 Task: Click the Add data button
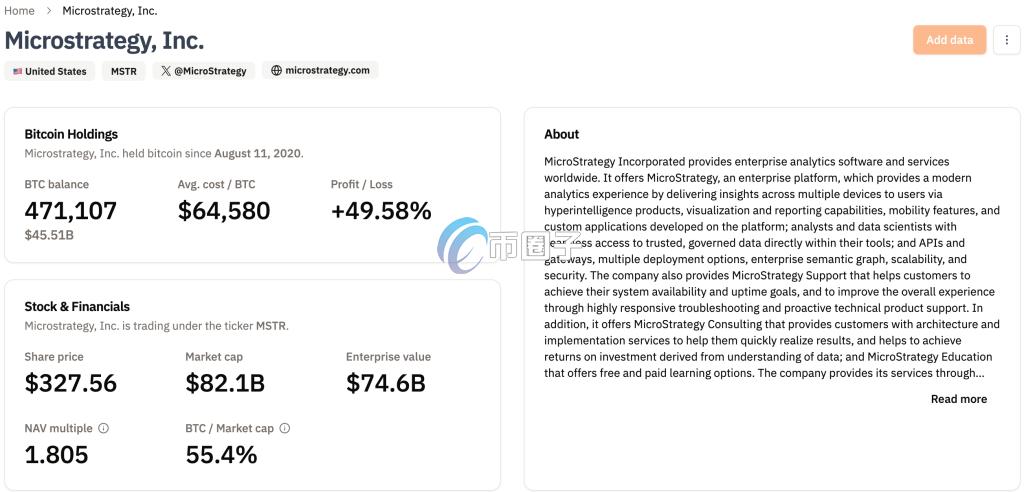pyautogui.click(x=950, y=40)
